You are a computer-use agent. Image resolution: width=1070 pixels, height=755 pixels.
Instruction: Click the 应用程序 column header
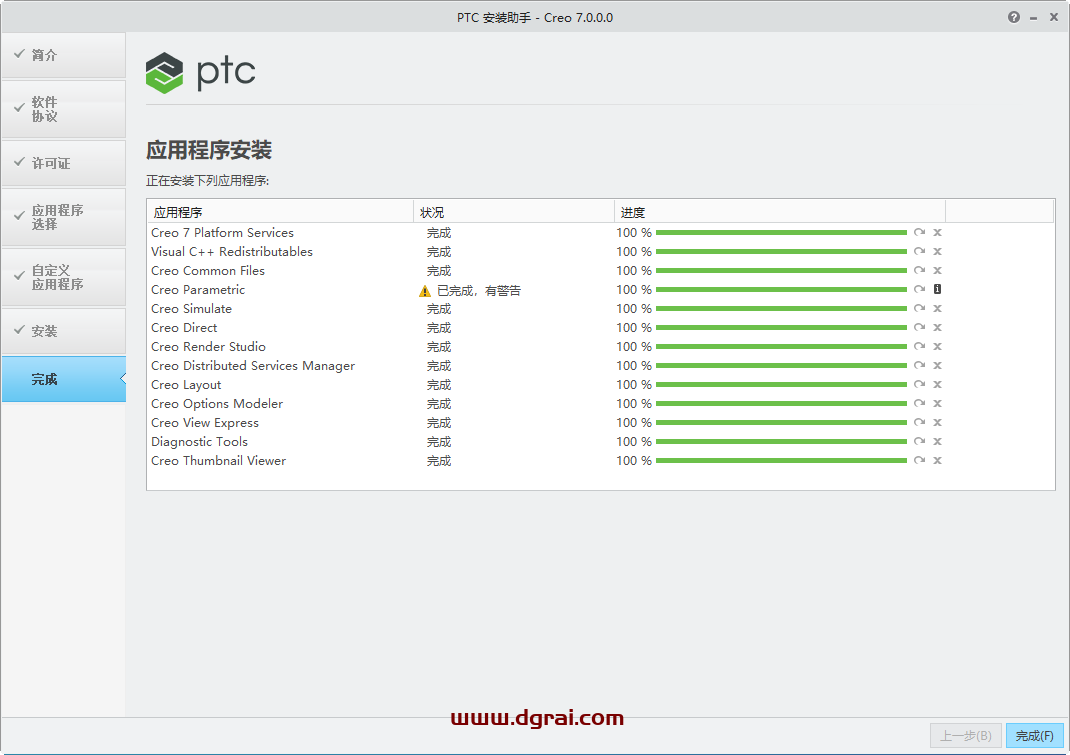coord(280,212)
